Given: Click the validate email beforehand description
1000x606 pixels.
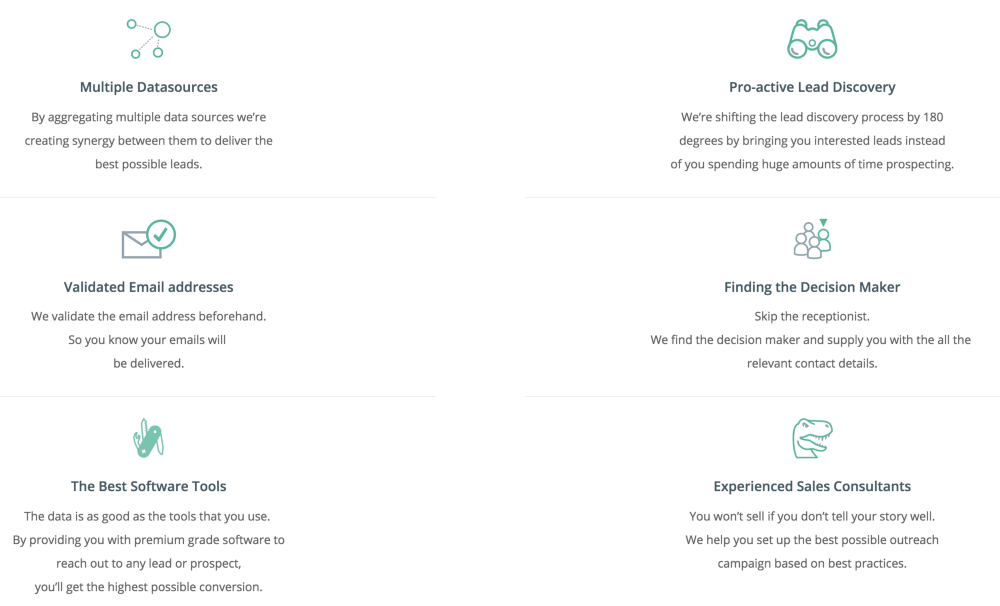Looking at the screenshot, I should [x=149, y=339].
